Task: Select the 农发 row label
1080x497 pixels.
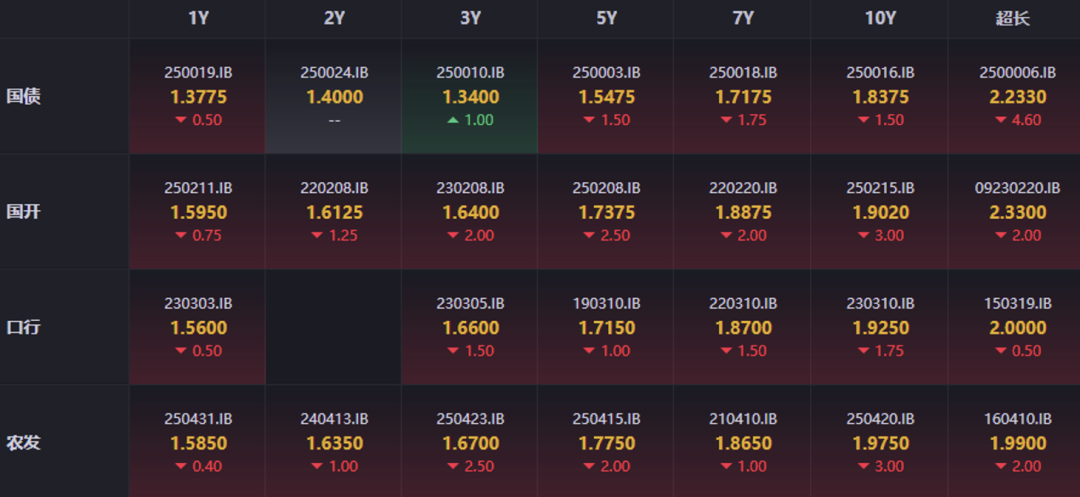Action: pos(23,442)
